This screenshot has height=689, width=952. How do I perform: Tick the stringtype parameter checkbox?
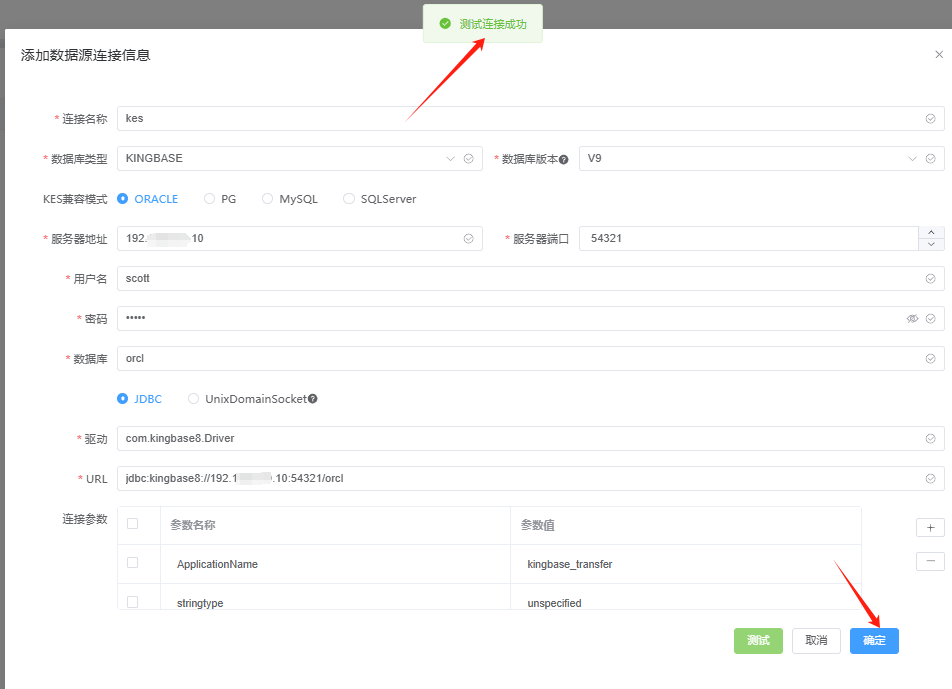pos(132,602)
